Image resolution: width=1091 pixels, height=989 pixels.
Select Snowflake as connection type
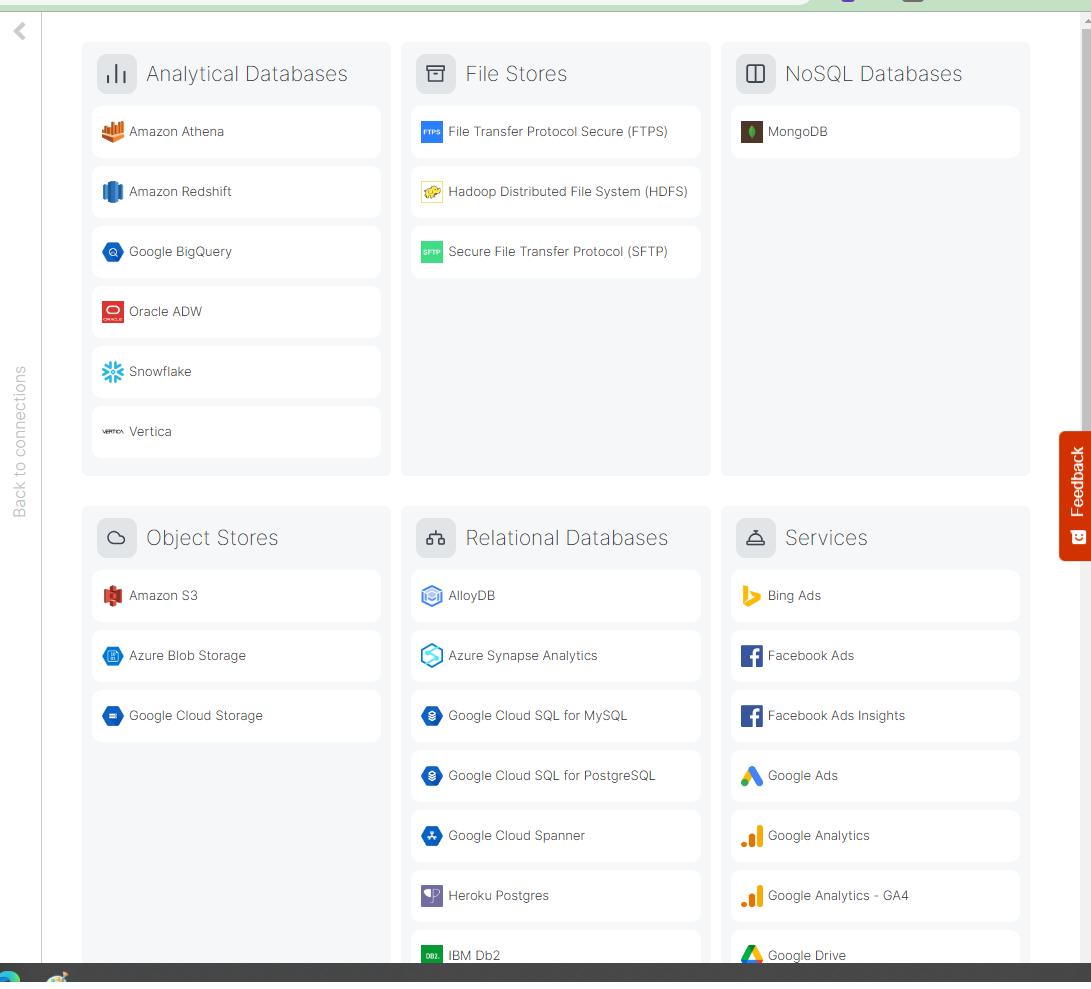(237, 372)
